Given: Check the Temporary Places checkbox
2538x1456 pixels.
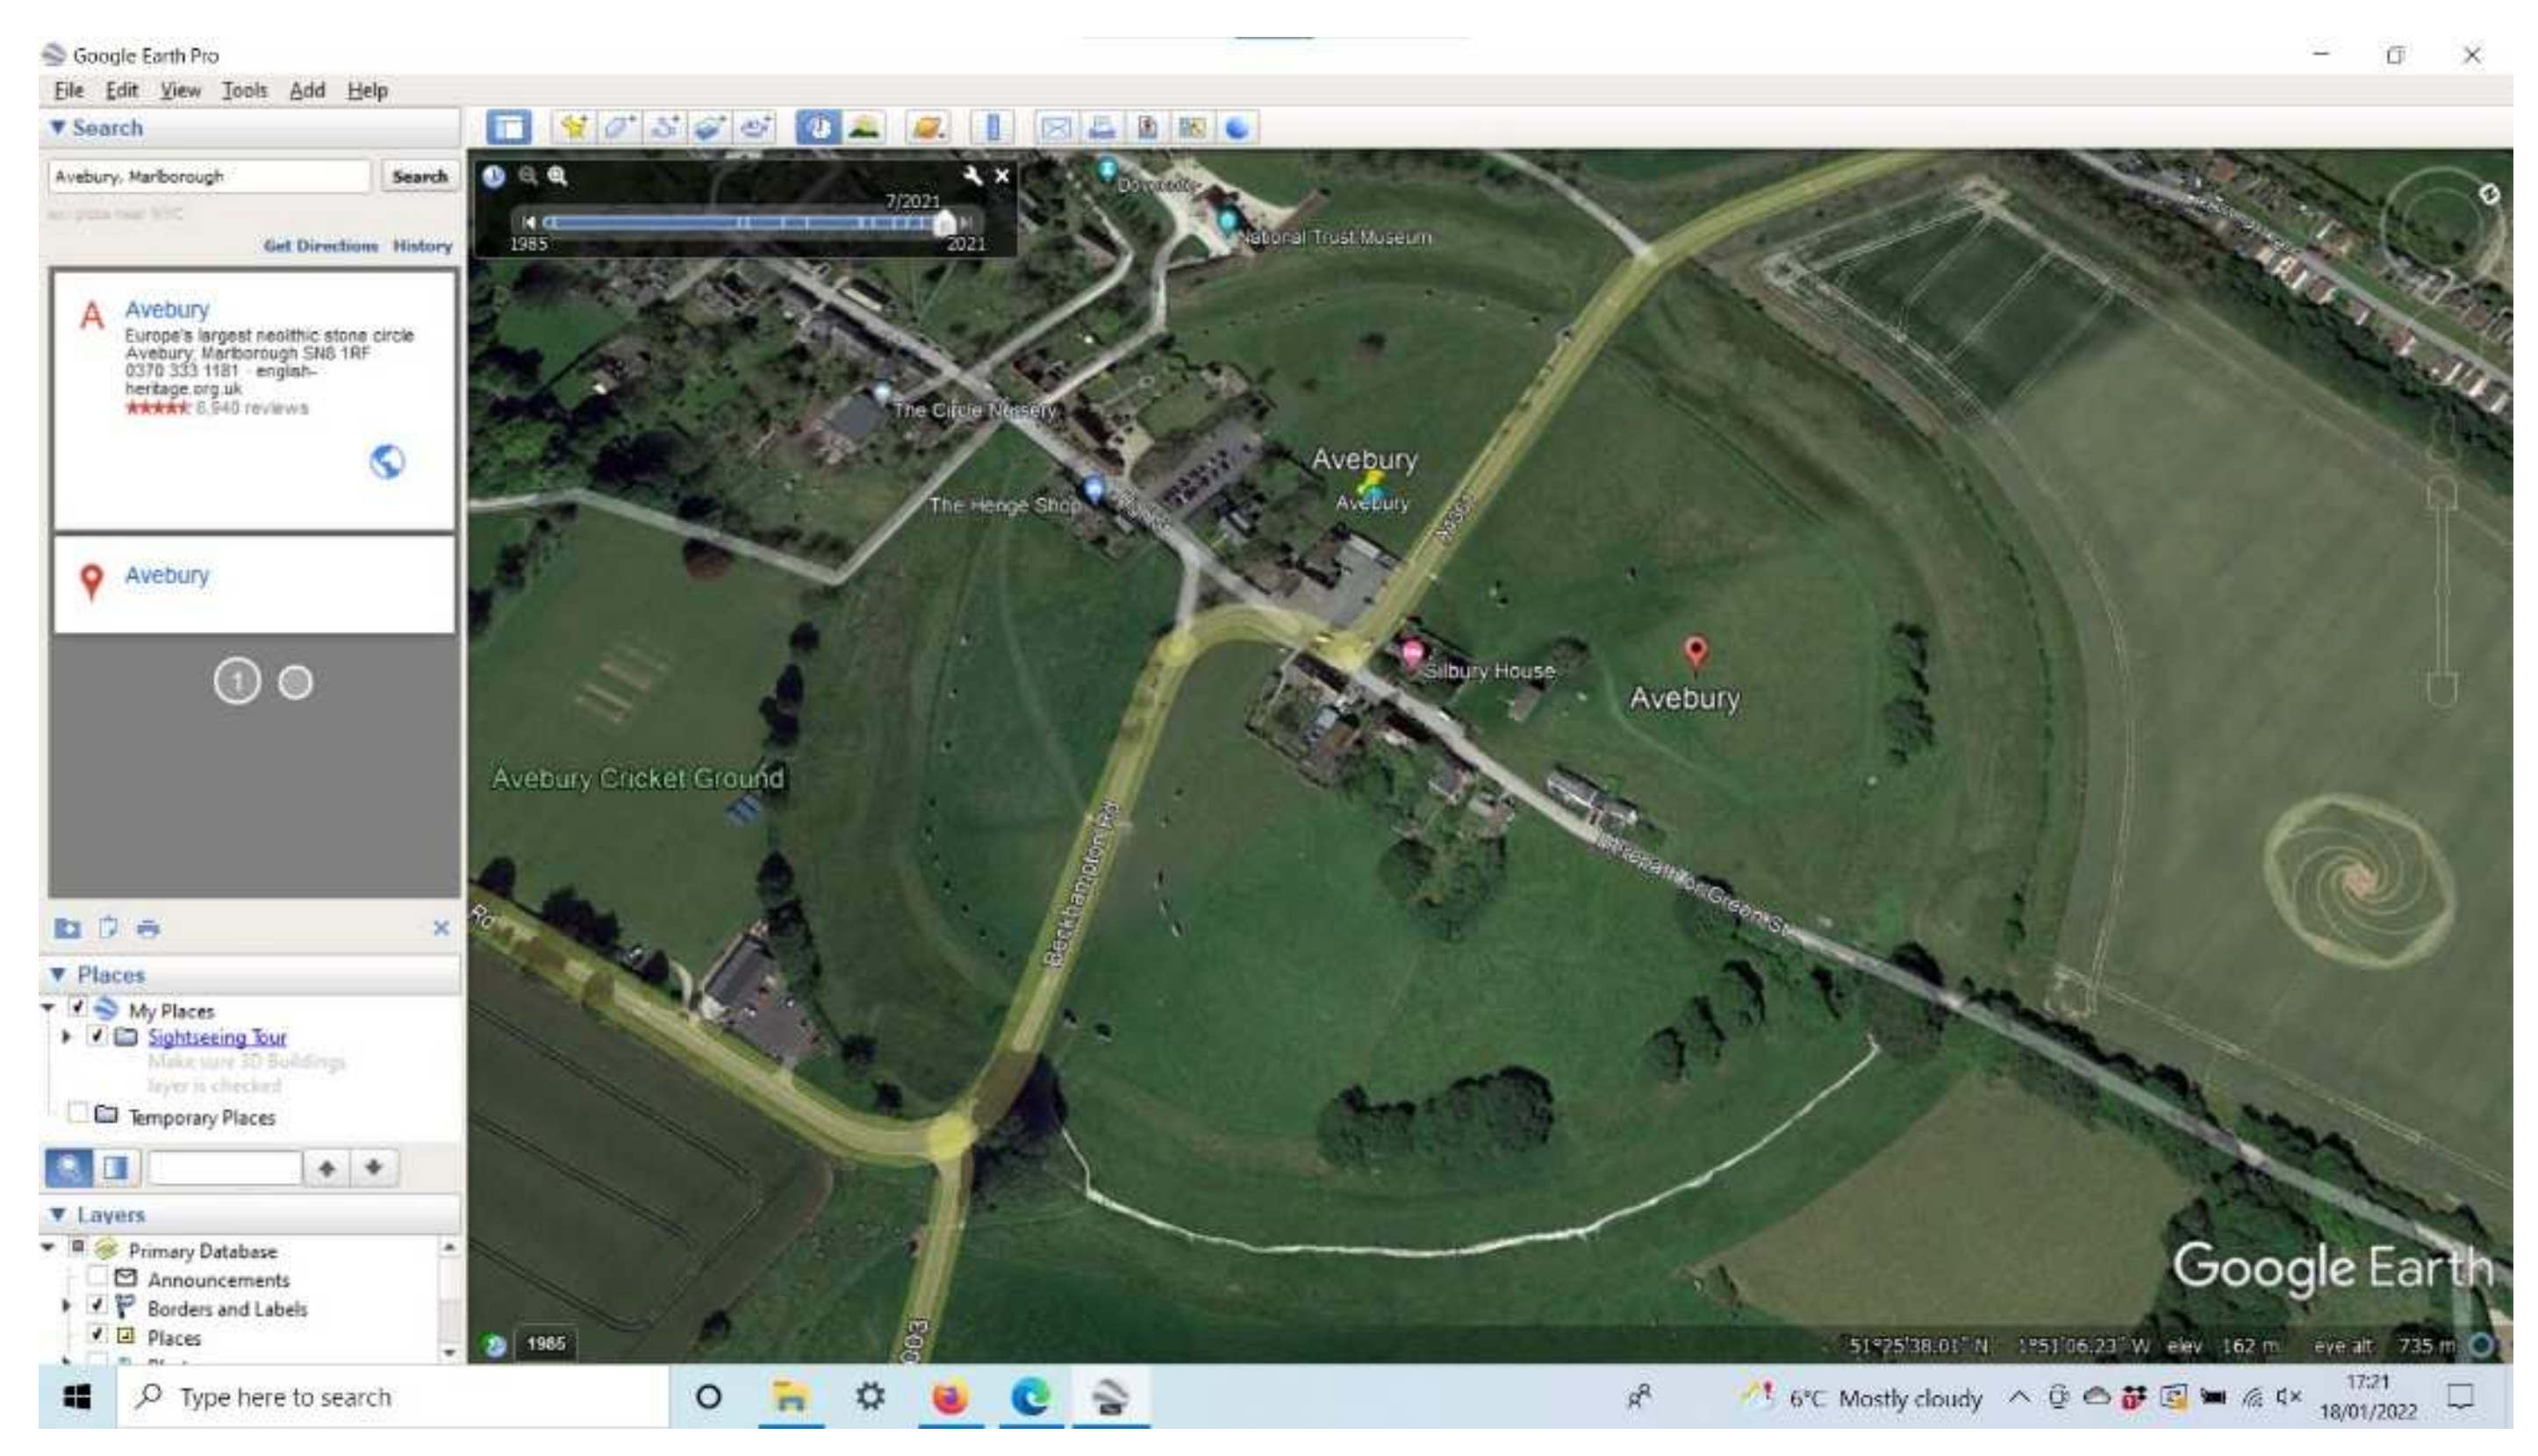Looking at the screenshot, I should pos(78,1114).
